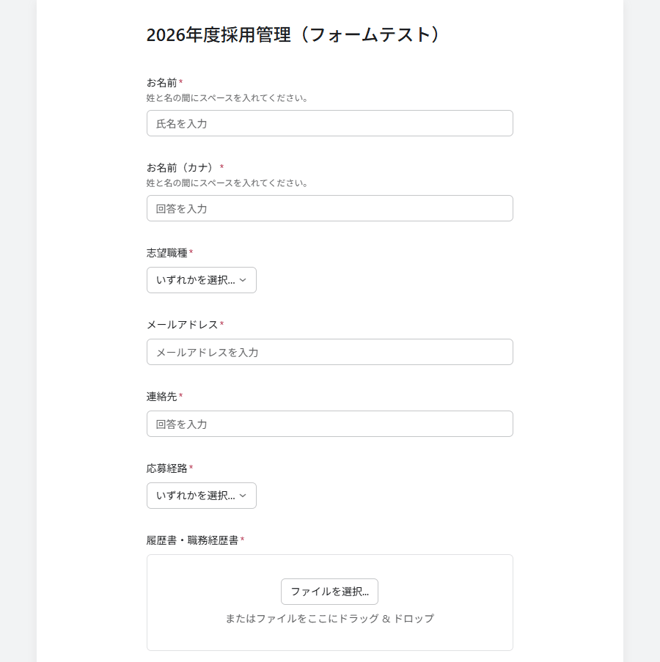The image size is (660, 662).
Task: Click the chevron arrow in 志望職種 selector
Action: coord(243,280)
